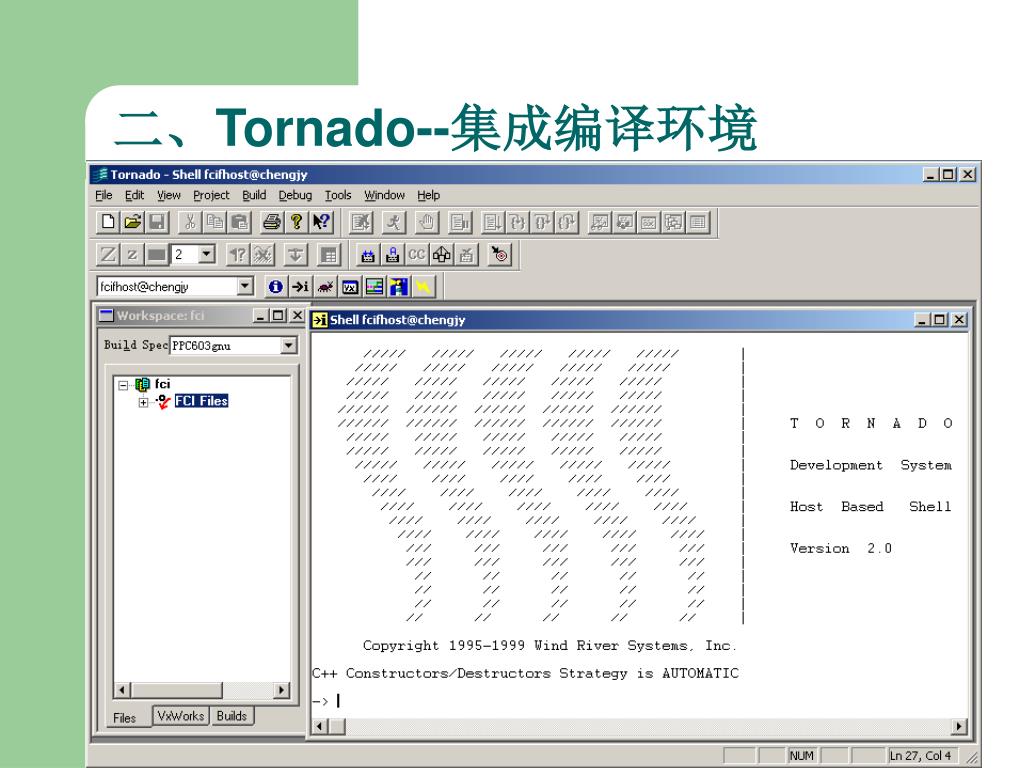Image resolution: width=1024 pixels, height=768 pixels.
Task: Click the Shell window scrollbar right arrow
Action: (959, 726)
